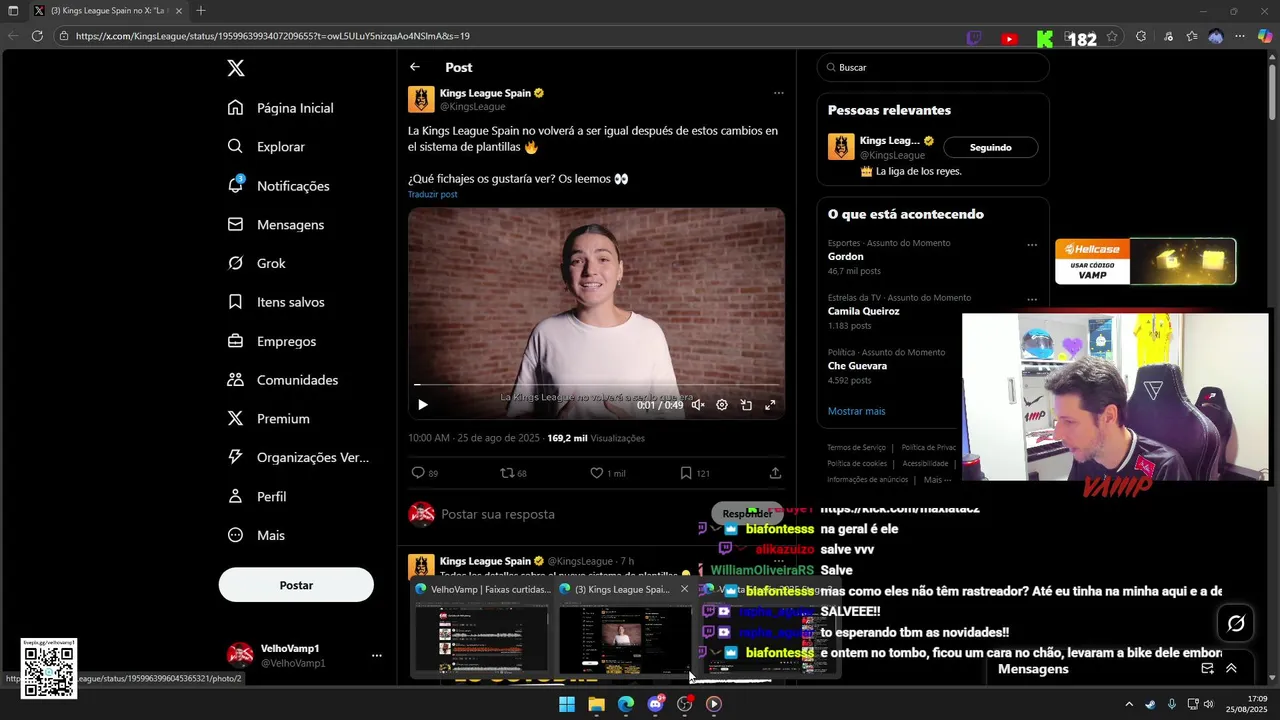Image resolution: width=1280 pixels, height=720 pixels.
Task: Open more options for Gordon trend
Action: pyautogui.click(x=1032, y=244)
